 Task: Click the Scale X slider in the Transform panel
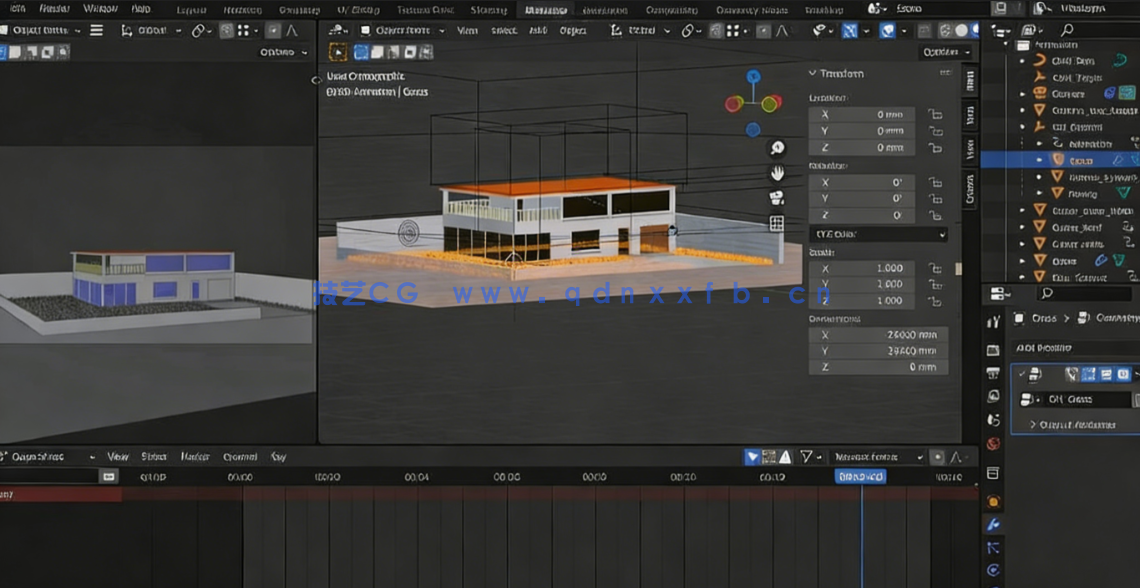coord(862,268)
